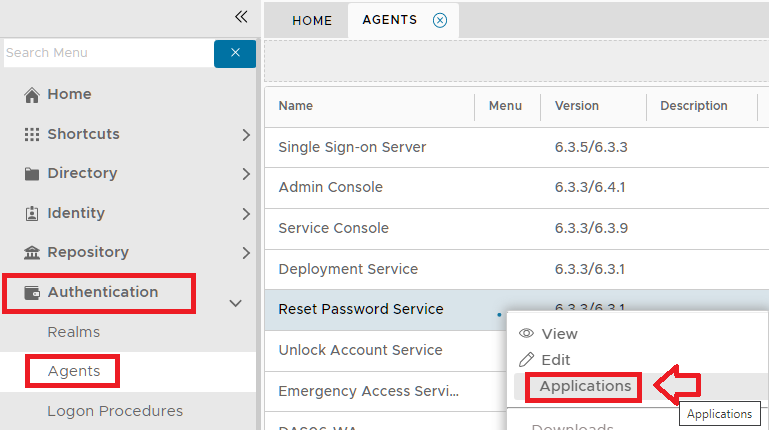The height and width of the screenshot is (430, 769).
Task: Click the Repository building icon
Action: (x=32, y=253)
